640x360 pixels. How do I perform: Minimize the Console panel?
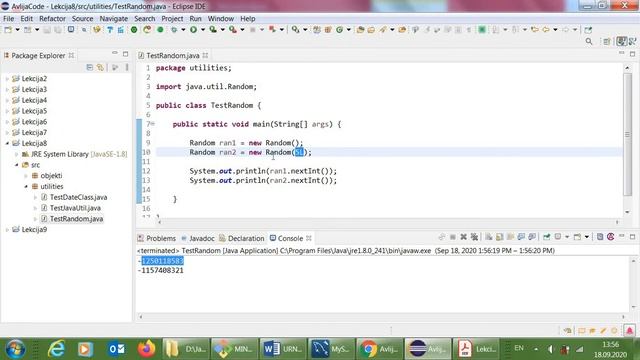621,236
